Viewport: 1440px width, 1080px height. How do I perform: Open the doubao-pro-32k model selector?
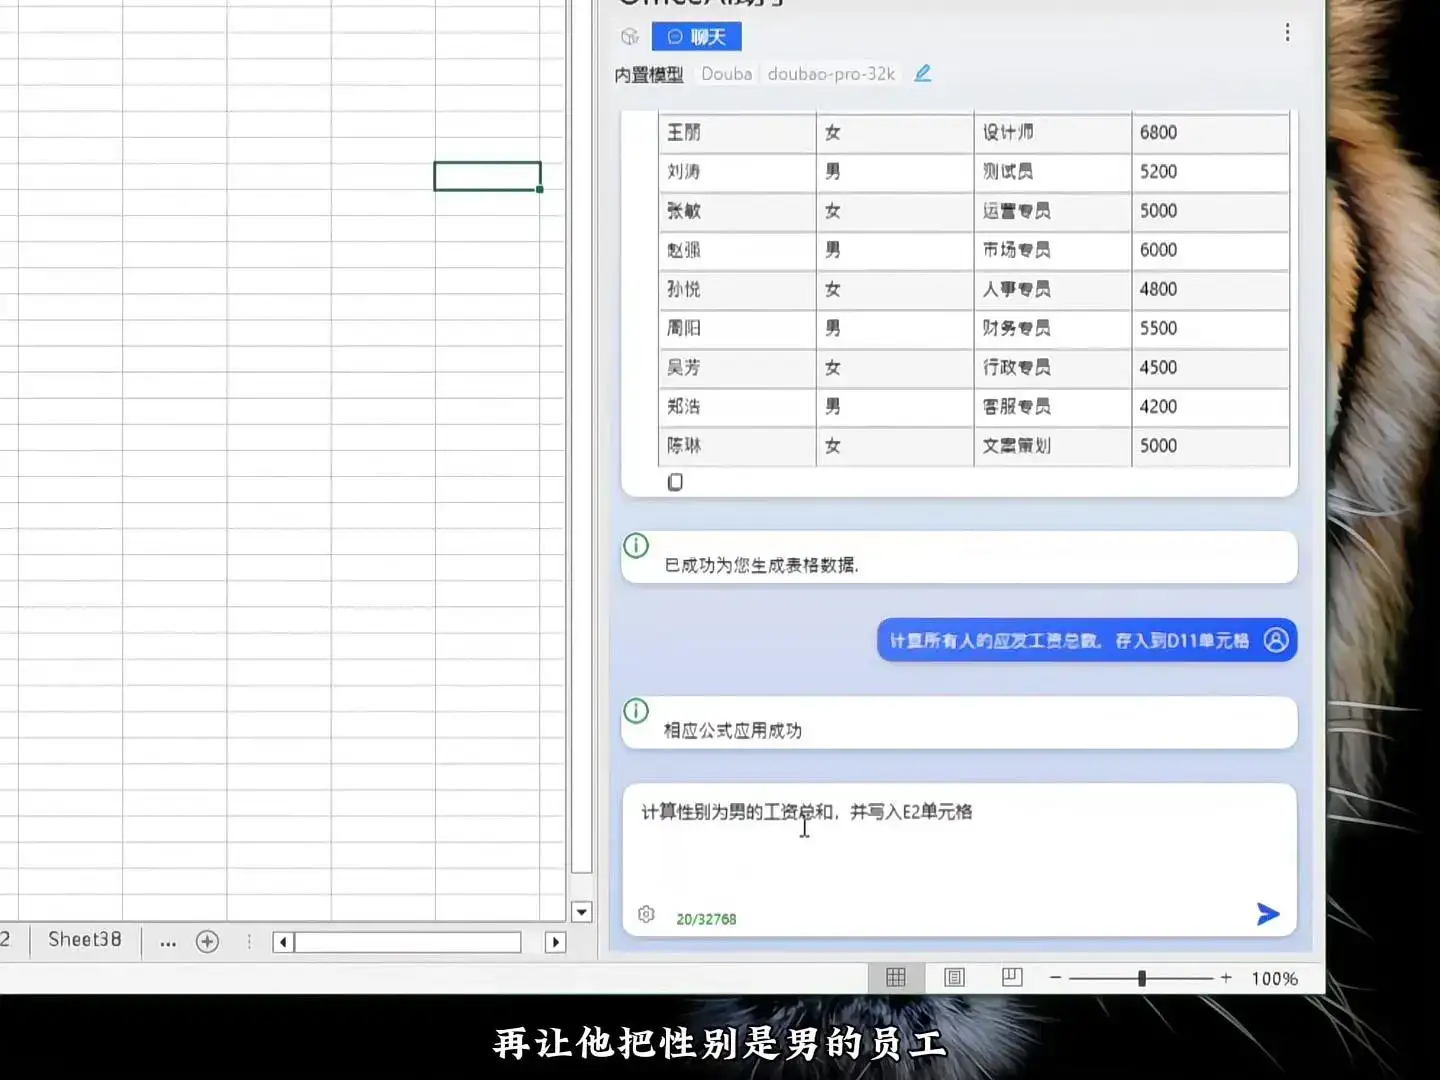(x=830, y=73)
